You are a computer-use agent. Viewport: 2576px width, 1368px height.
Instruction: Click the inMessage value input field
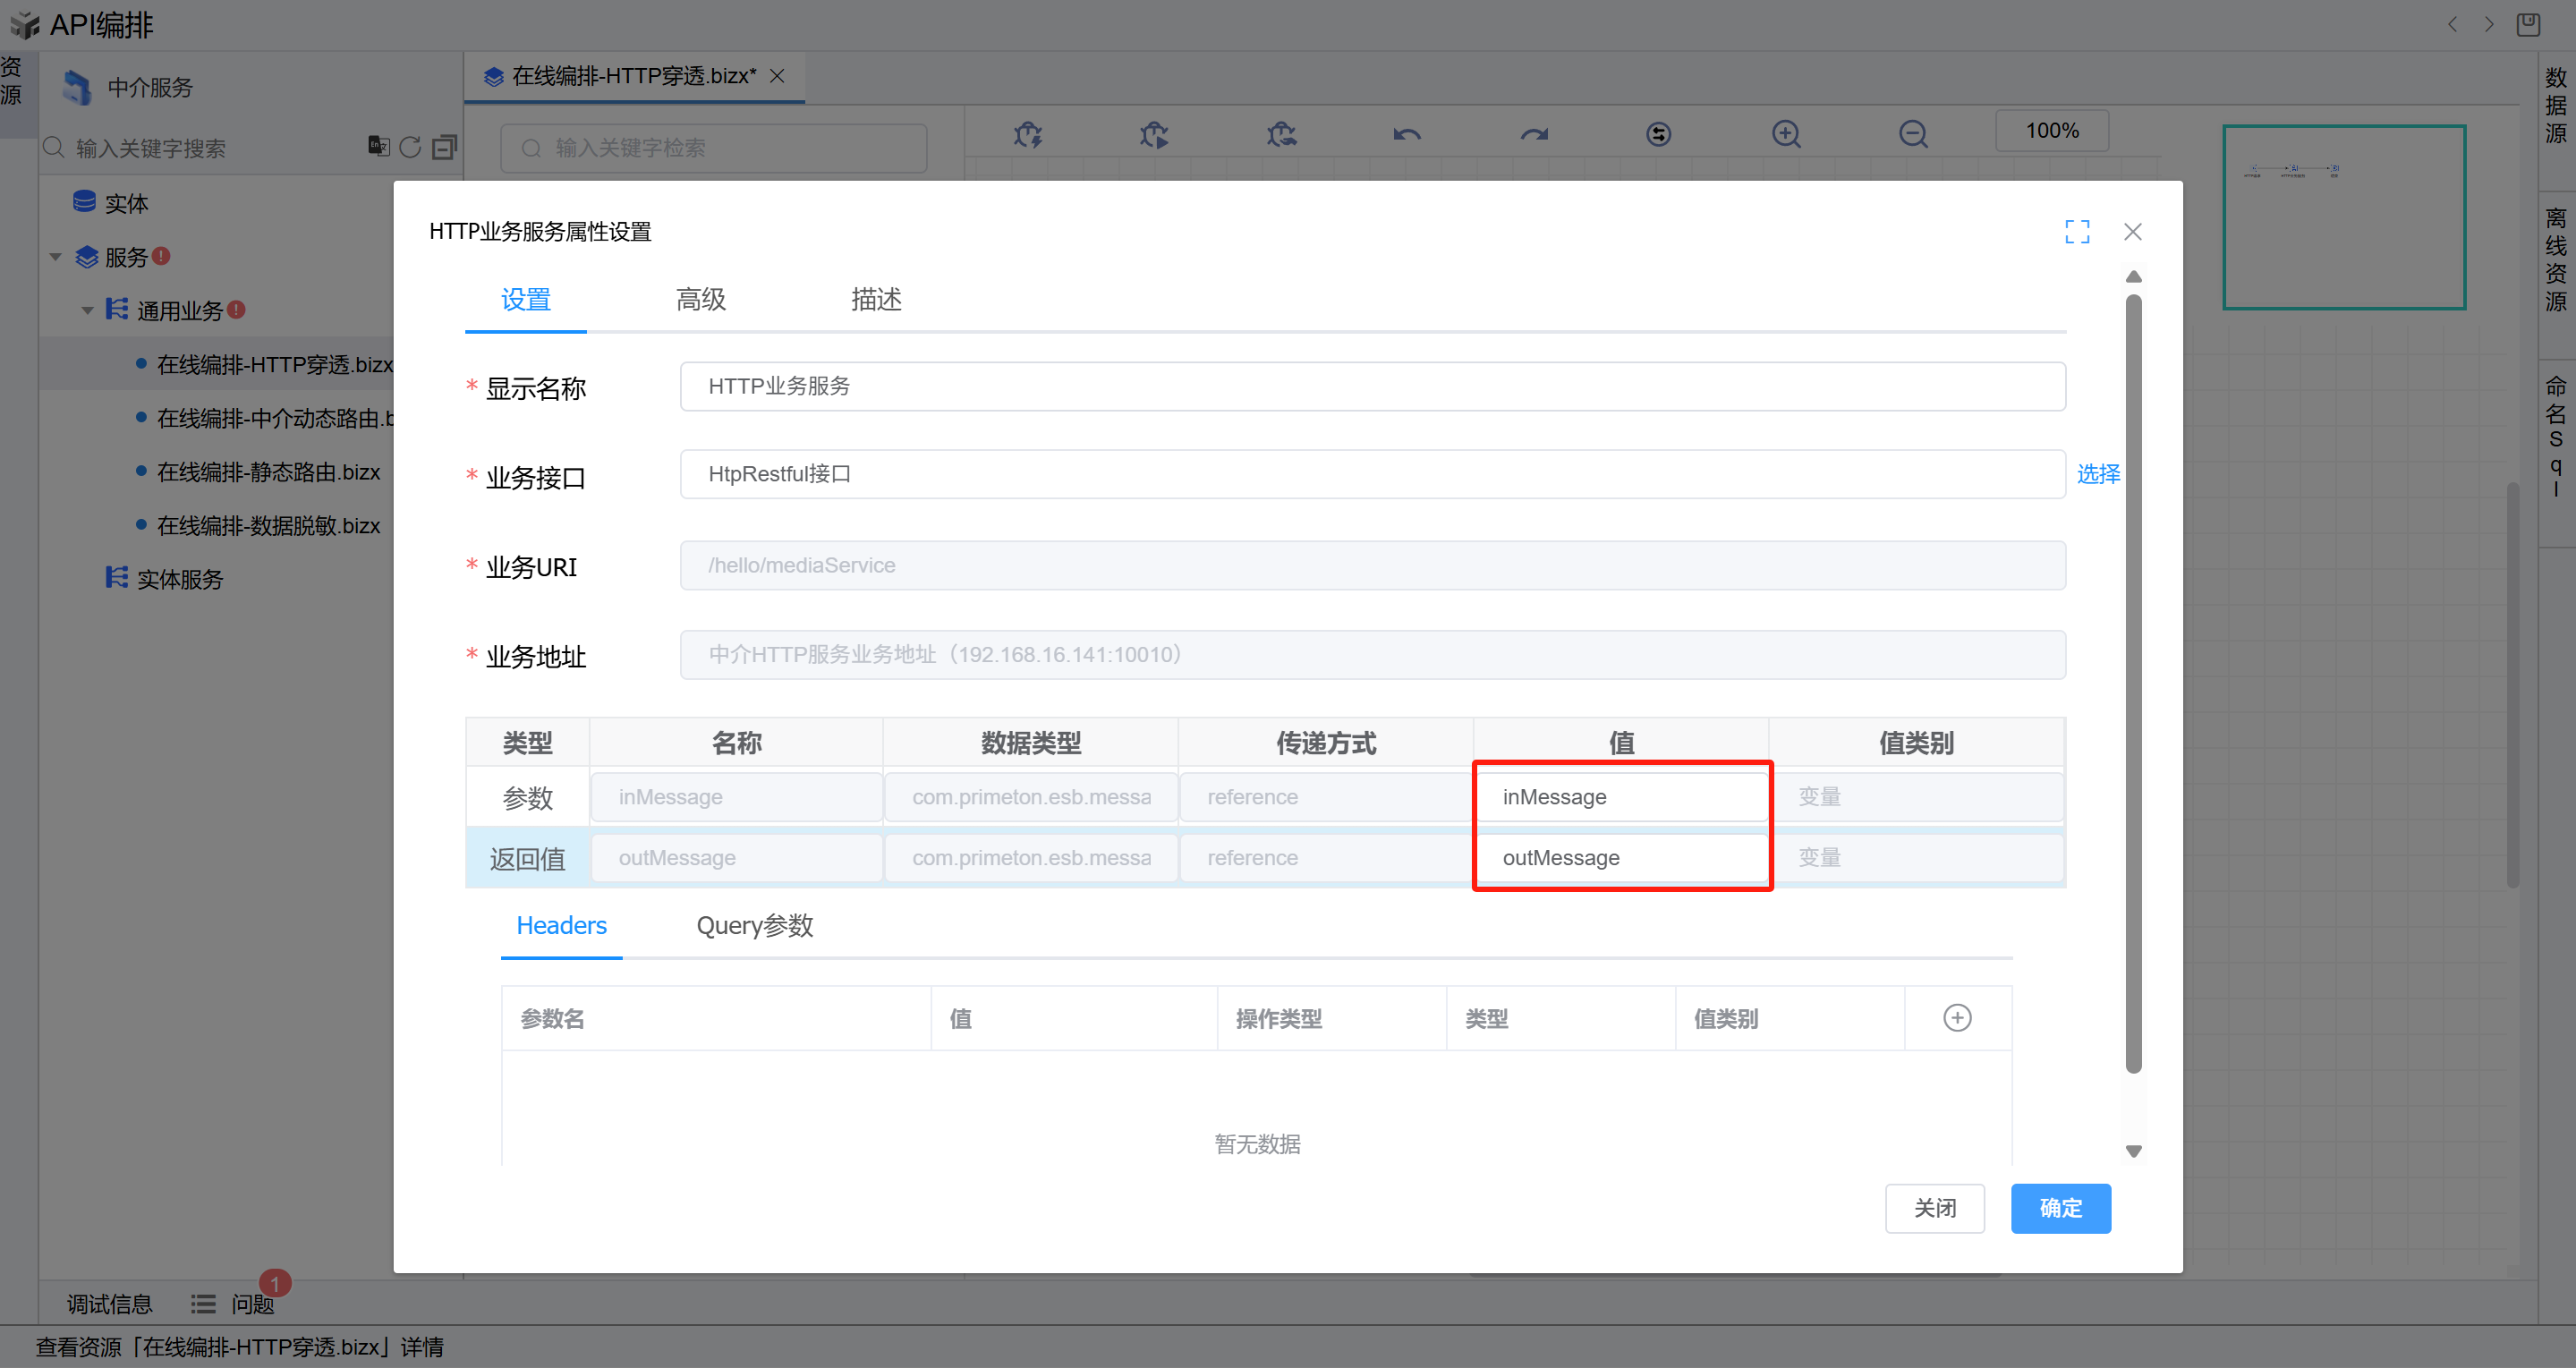(x=1620, y=797)
